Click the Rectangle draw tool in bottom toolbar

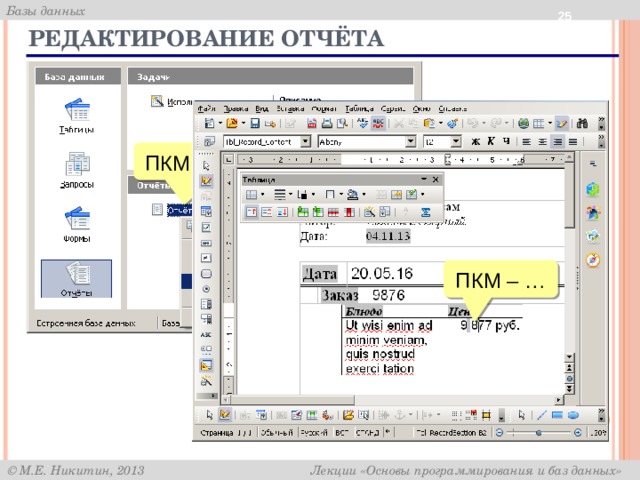557,415
